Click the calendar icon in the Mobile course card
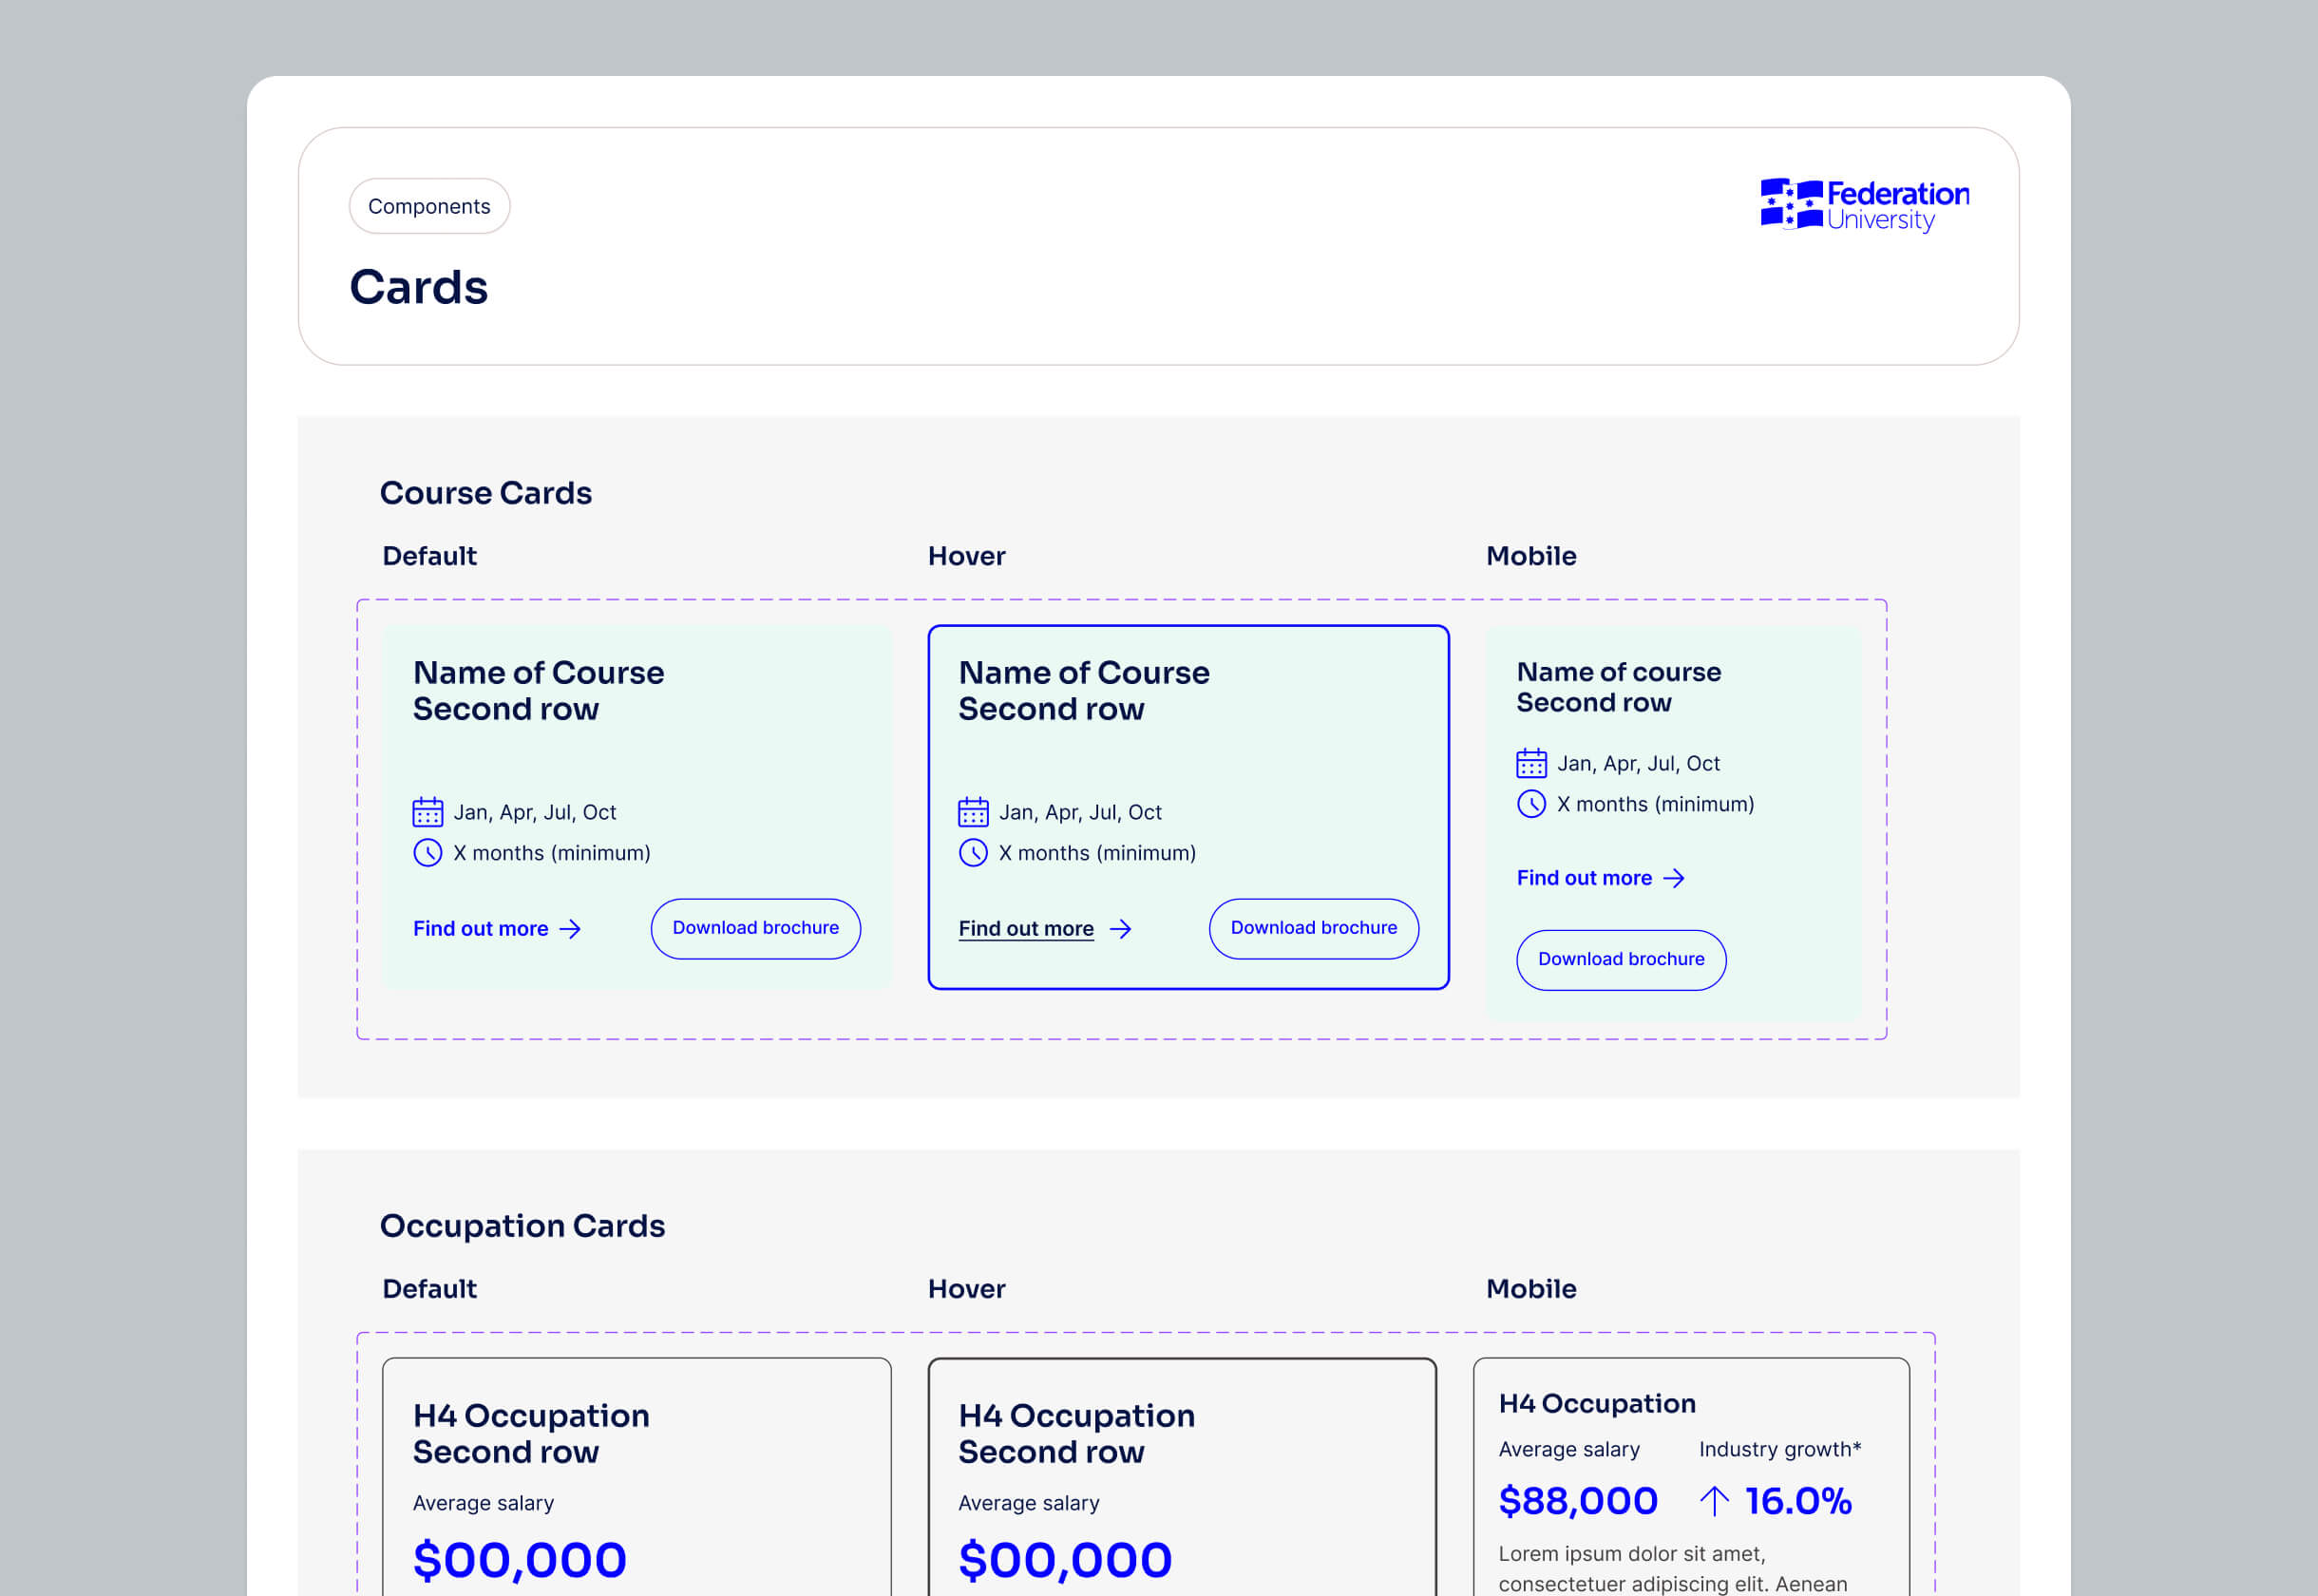The width and height of the screenshot is (2318, 1596). click(1532, 763)
